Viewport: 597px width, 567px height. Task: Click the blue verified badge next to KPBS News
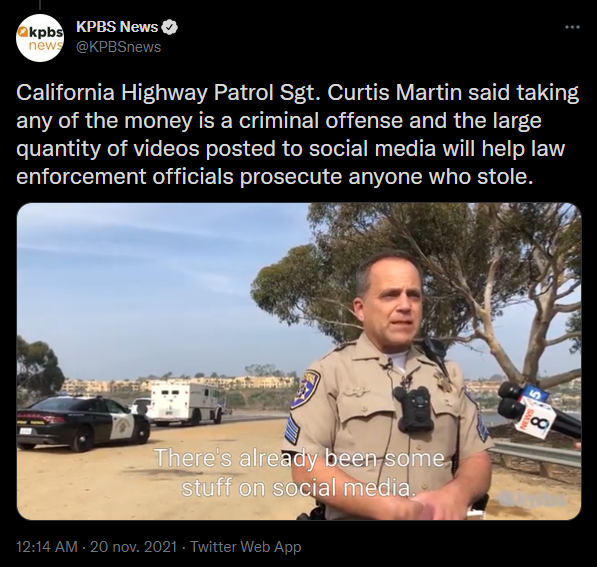click(x=170, y=27)
